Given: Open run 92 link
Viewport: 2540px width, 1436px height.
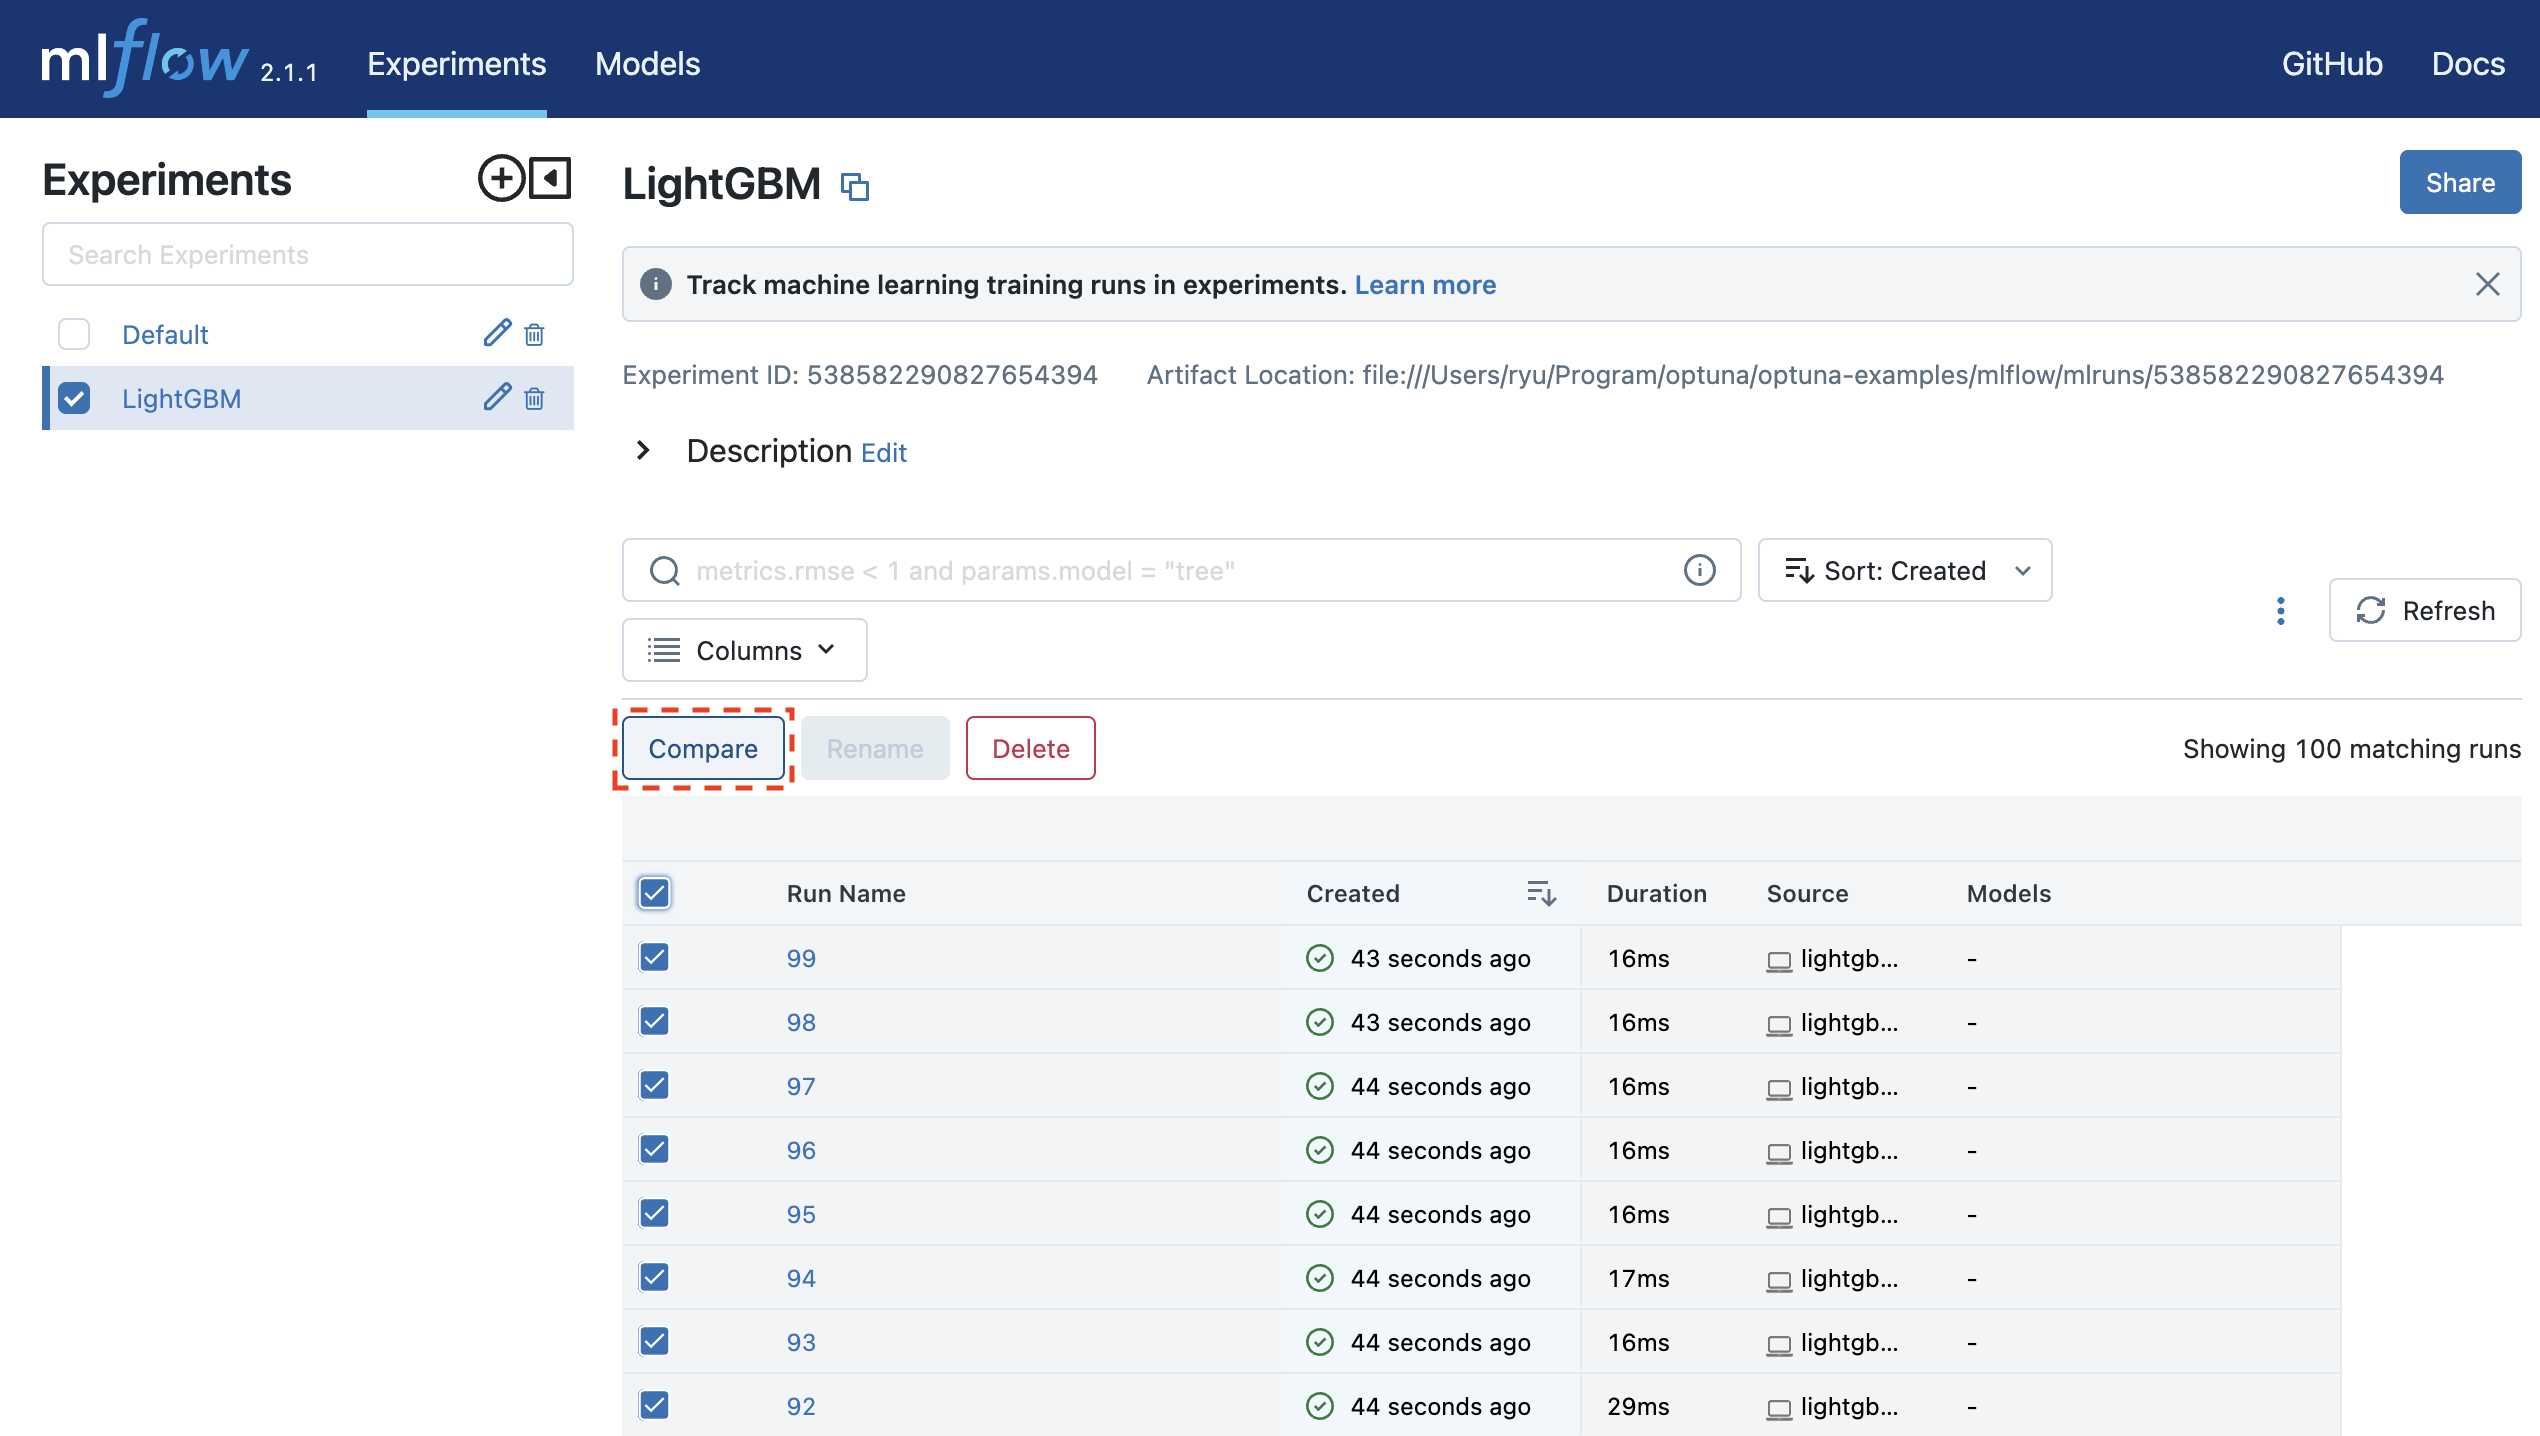Looking at the screenshot, I should click(801, 1406).
